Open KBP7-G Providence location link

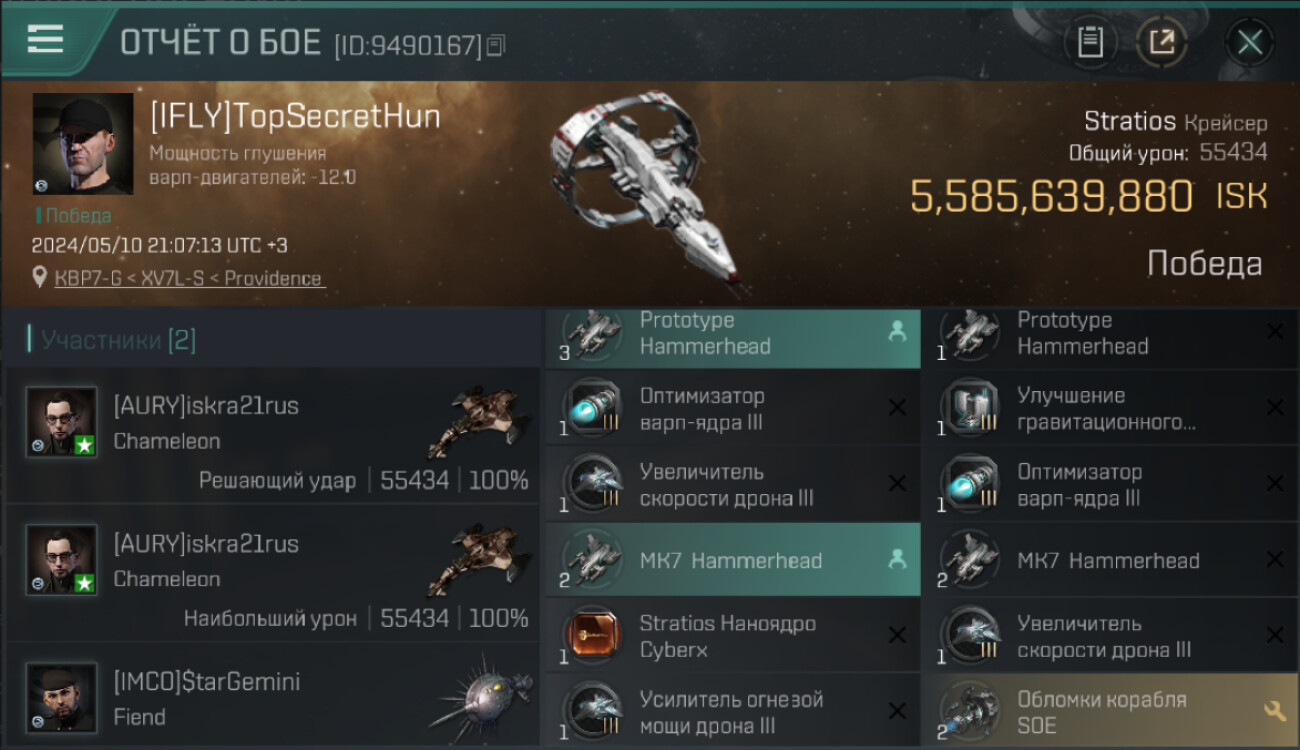click(188, 278)
